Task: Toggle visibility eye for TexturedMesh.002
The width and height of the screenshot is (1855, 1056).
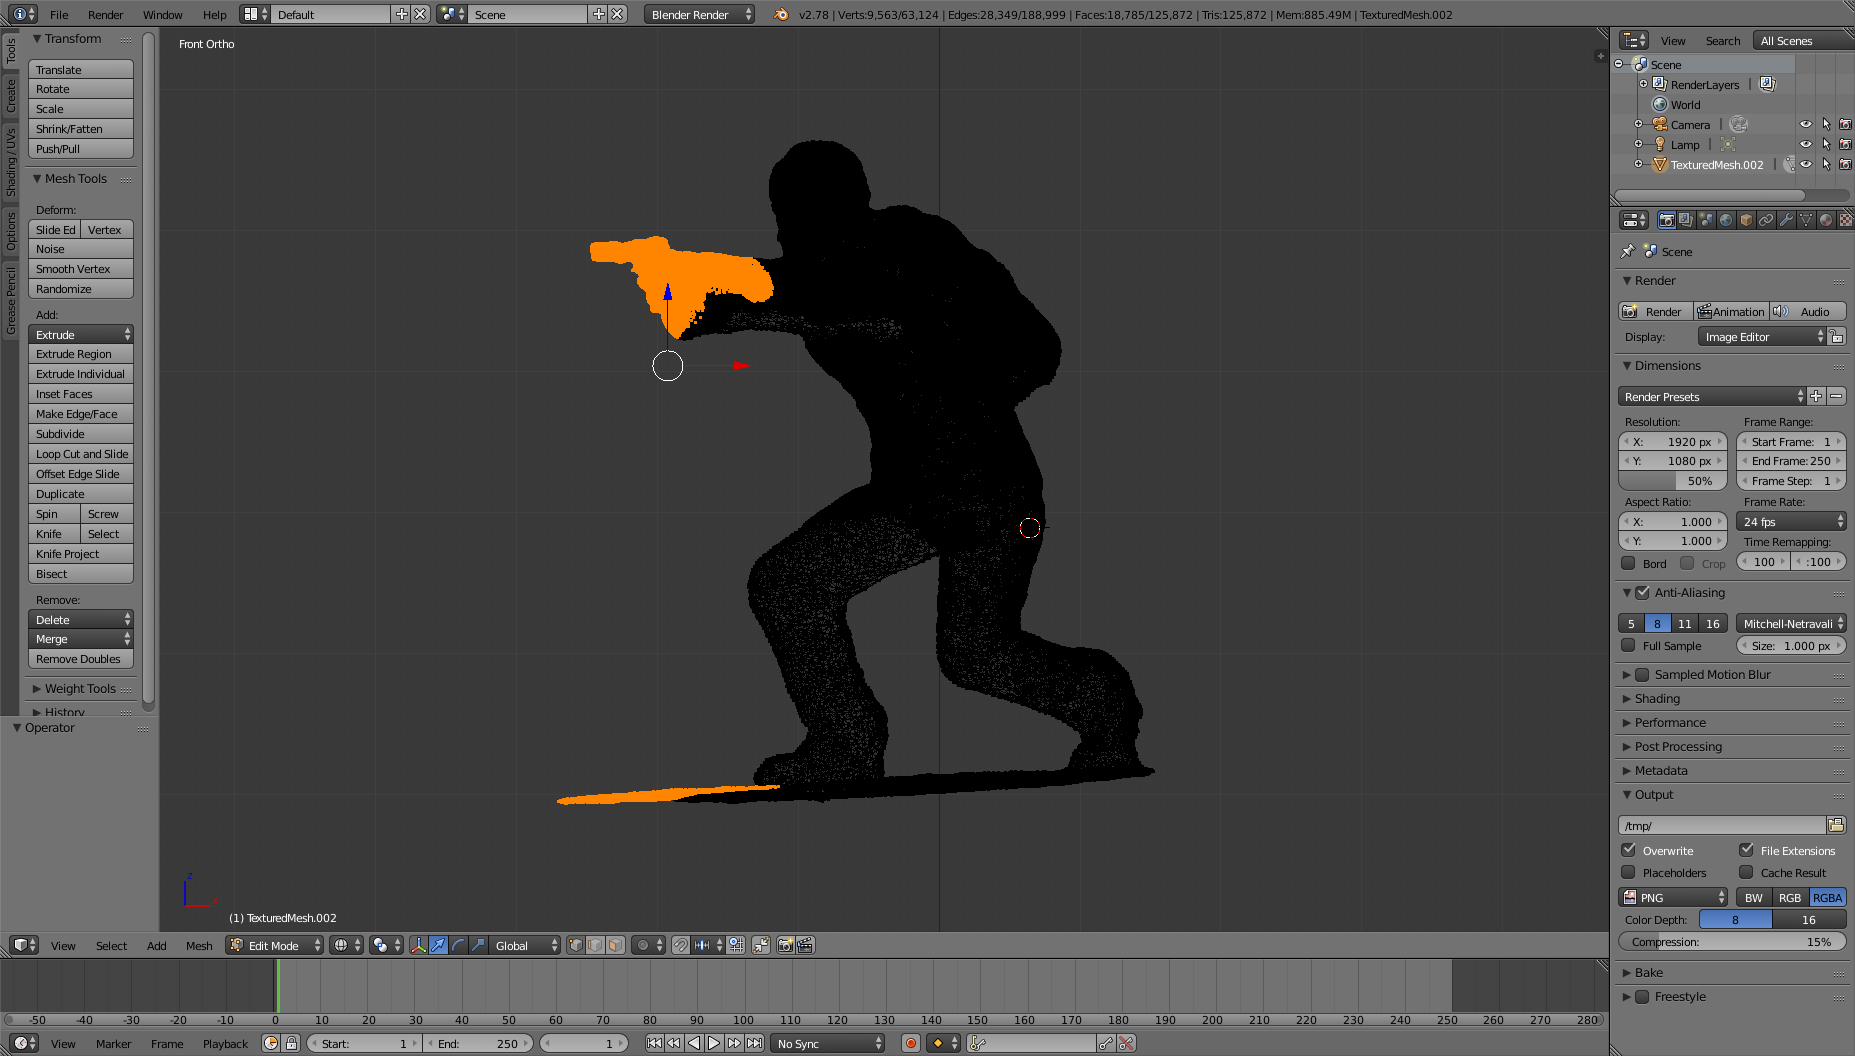Action: [x=1806, y=164]
